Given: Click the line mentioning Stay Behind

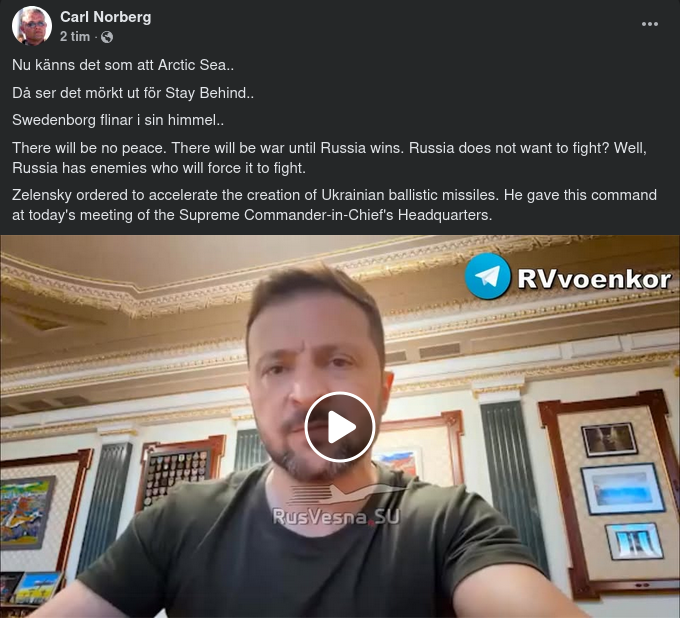Looking at the screenshot, I should click(133, 93).
